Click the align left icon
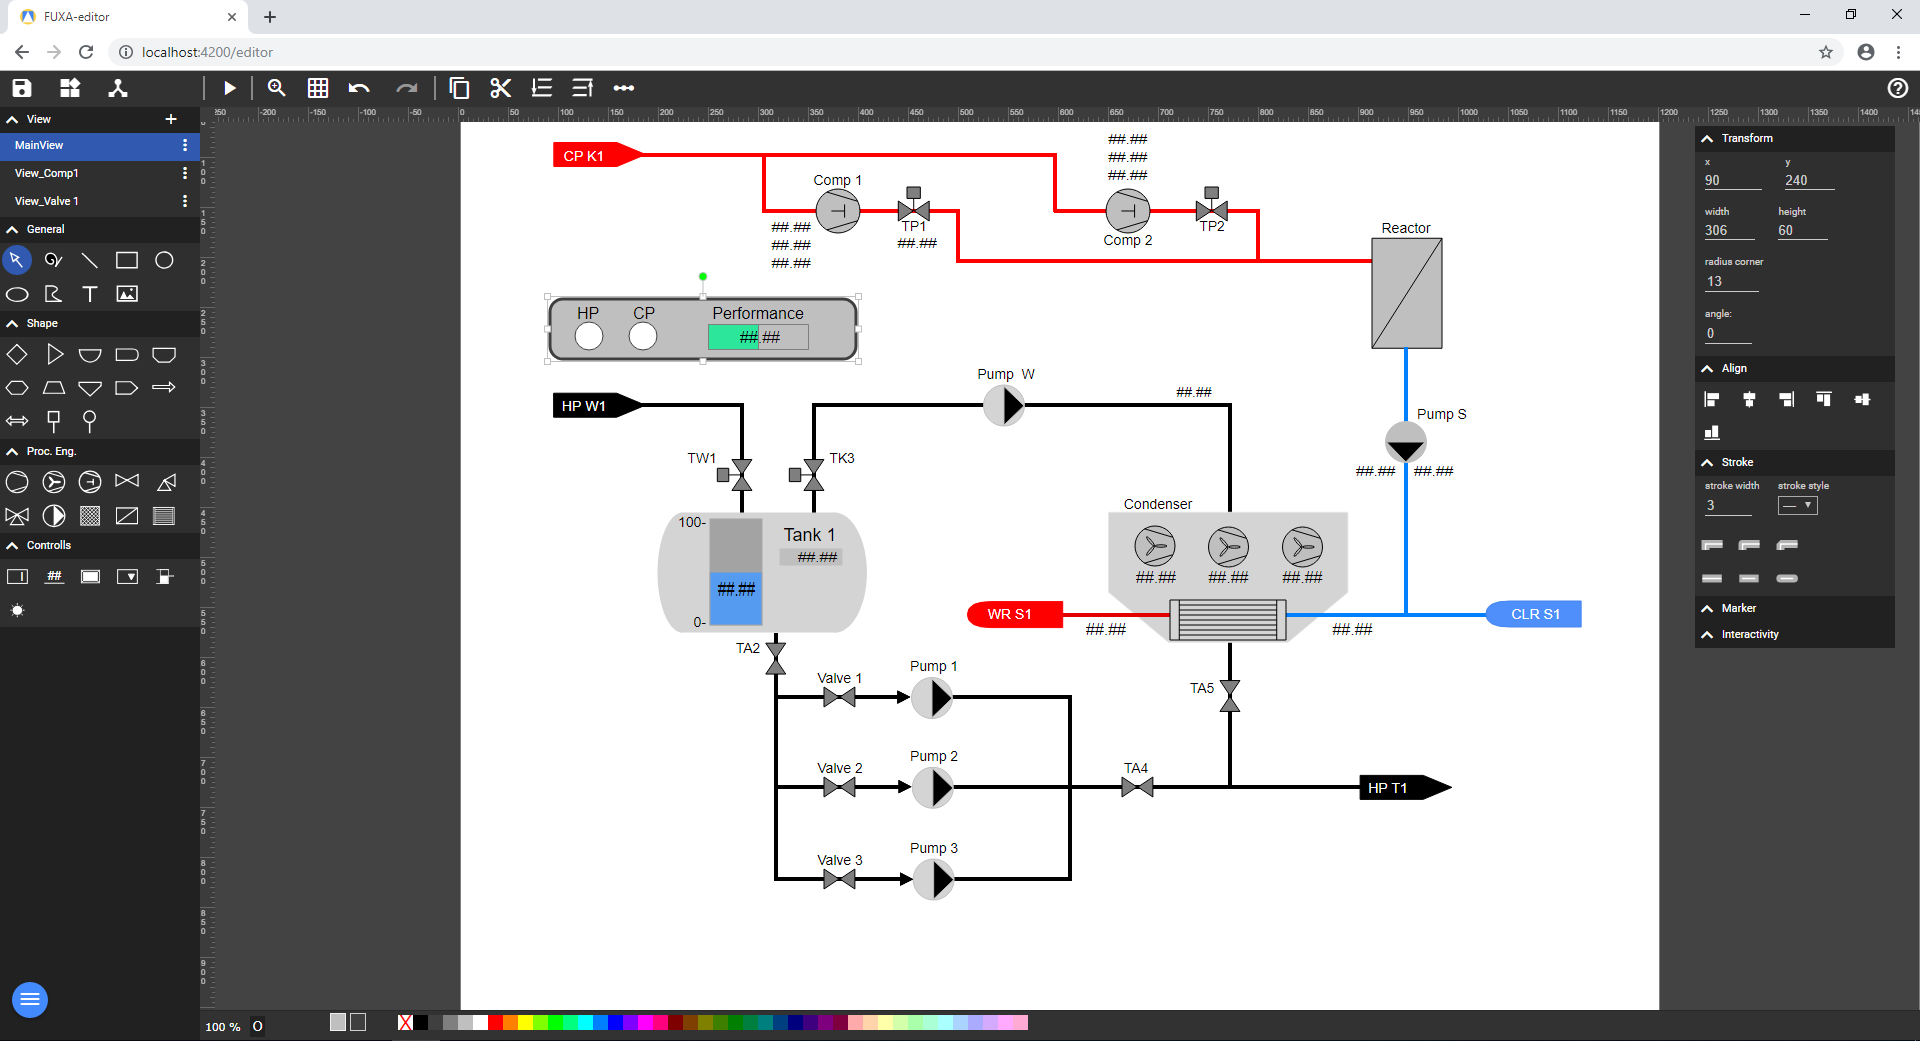1920x1041 pixels. tap(1711, 399)
